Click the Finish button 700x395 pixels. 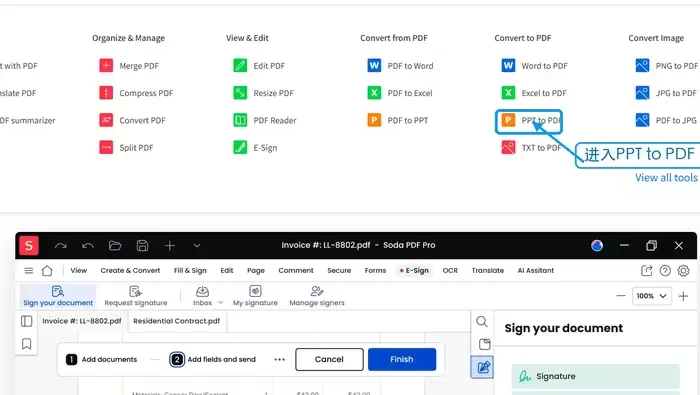pyautogui.click(x=402, y=359)
